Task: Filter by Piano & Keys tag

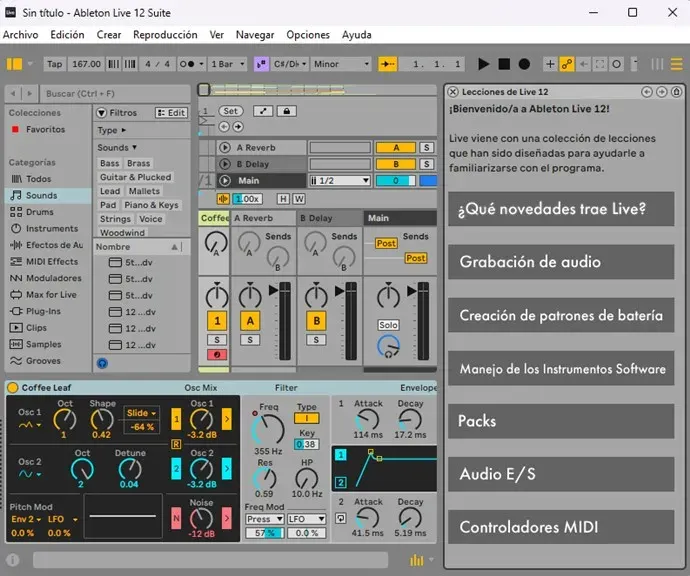Action: click(151, 205)
